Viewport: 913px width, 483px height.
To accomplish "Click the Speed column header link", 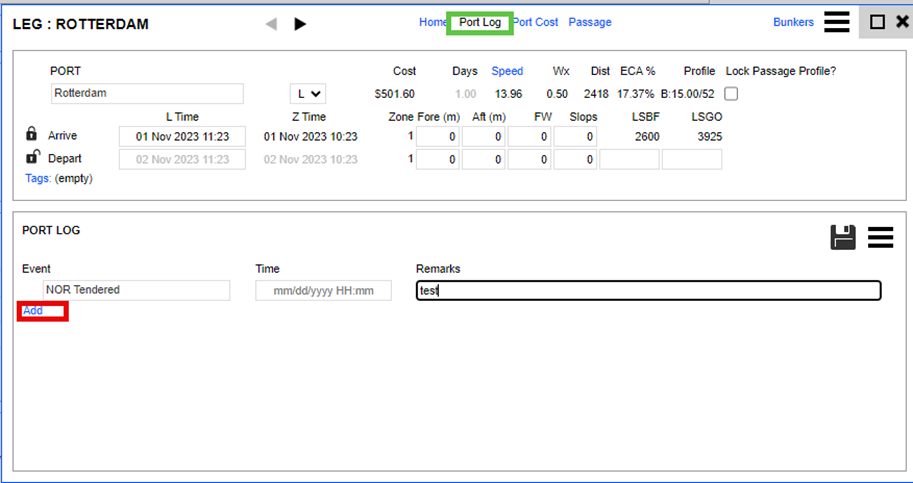I will pyautogui.click(x=507, y=71).
